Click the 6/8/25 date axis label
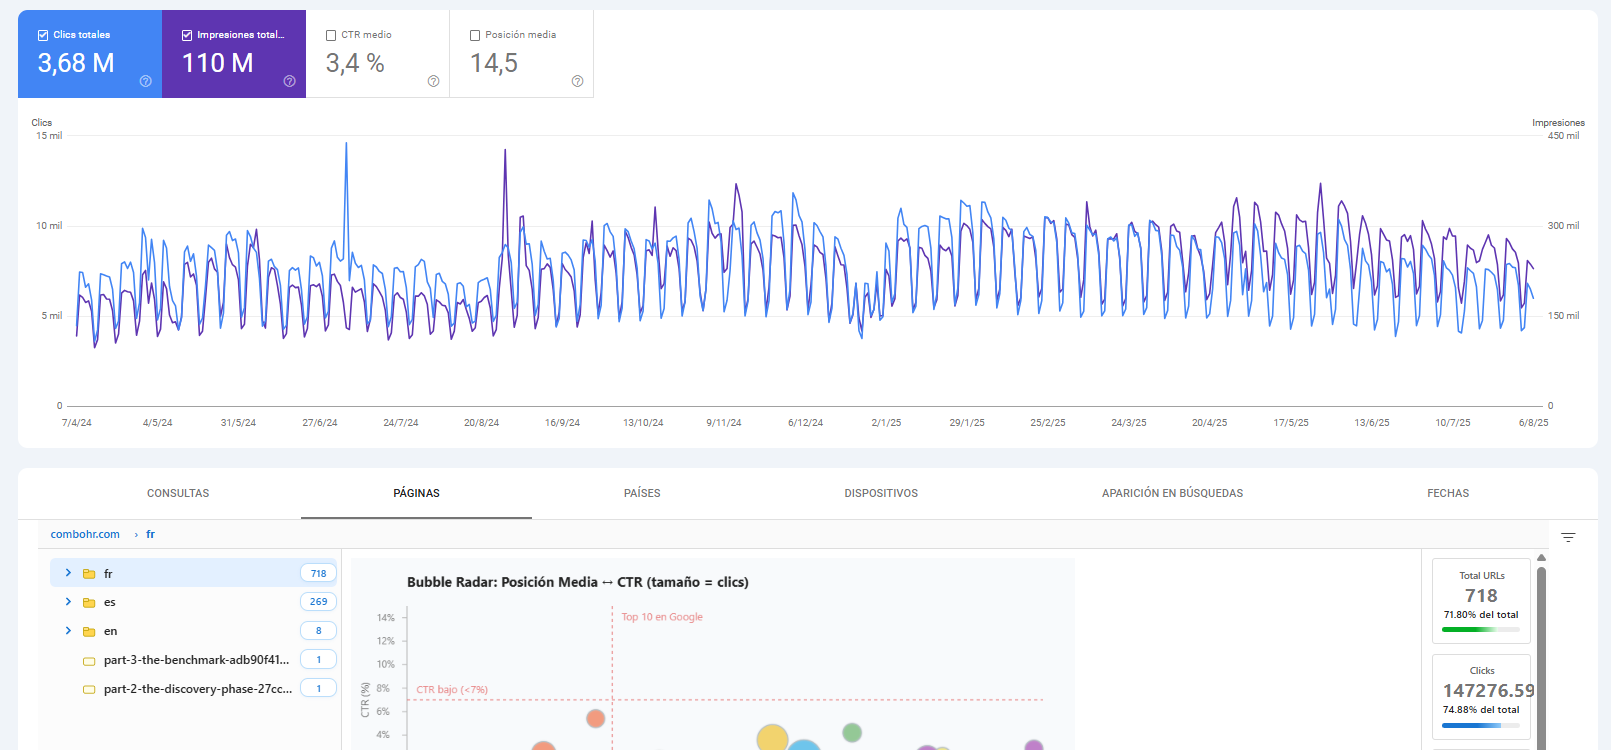Viewport: 1611px width, 750px height. click(1533, 423)
